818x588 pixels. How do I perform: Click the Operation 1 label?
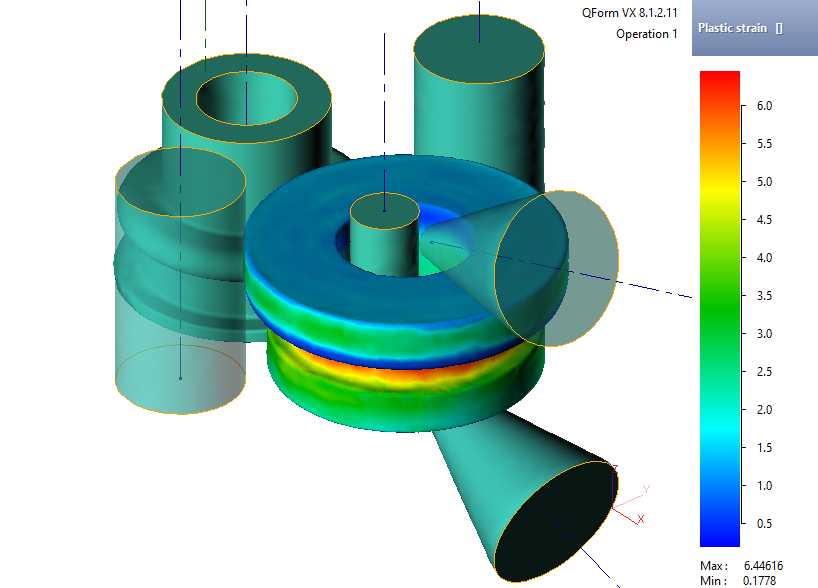pyautogui.click(x=646, y=34)
